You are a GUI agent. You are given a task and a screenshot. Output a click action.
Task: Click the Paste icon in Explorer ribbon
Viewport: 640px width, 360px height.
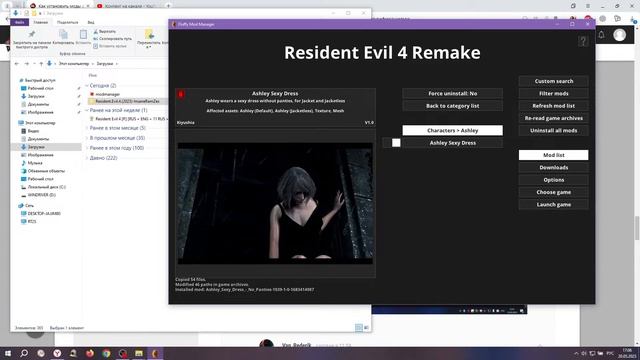coord(83,35)
